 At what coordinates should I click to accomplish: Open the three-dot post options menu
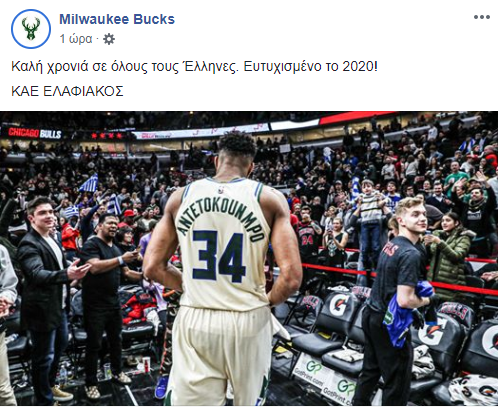point(482,17)
